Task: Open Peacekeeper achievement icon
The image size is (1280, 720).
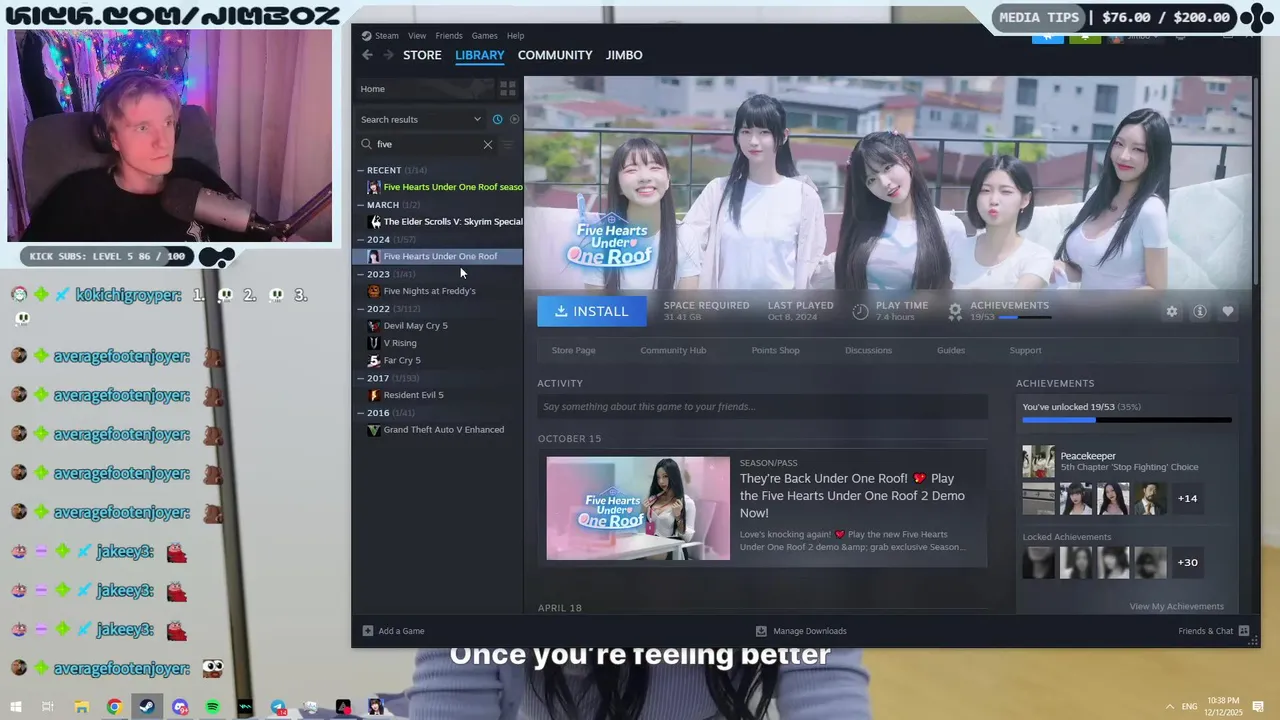Action: coord(1038,461)
